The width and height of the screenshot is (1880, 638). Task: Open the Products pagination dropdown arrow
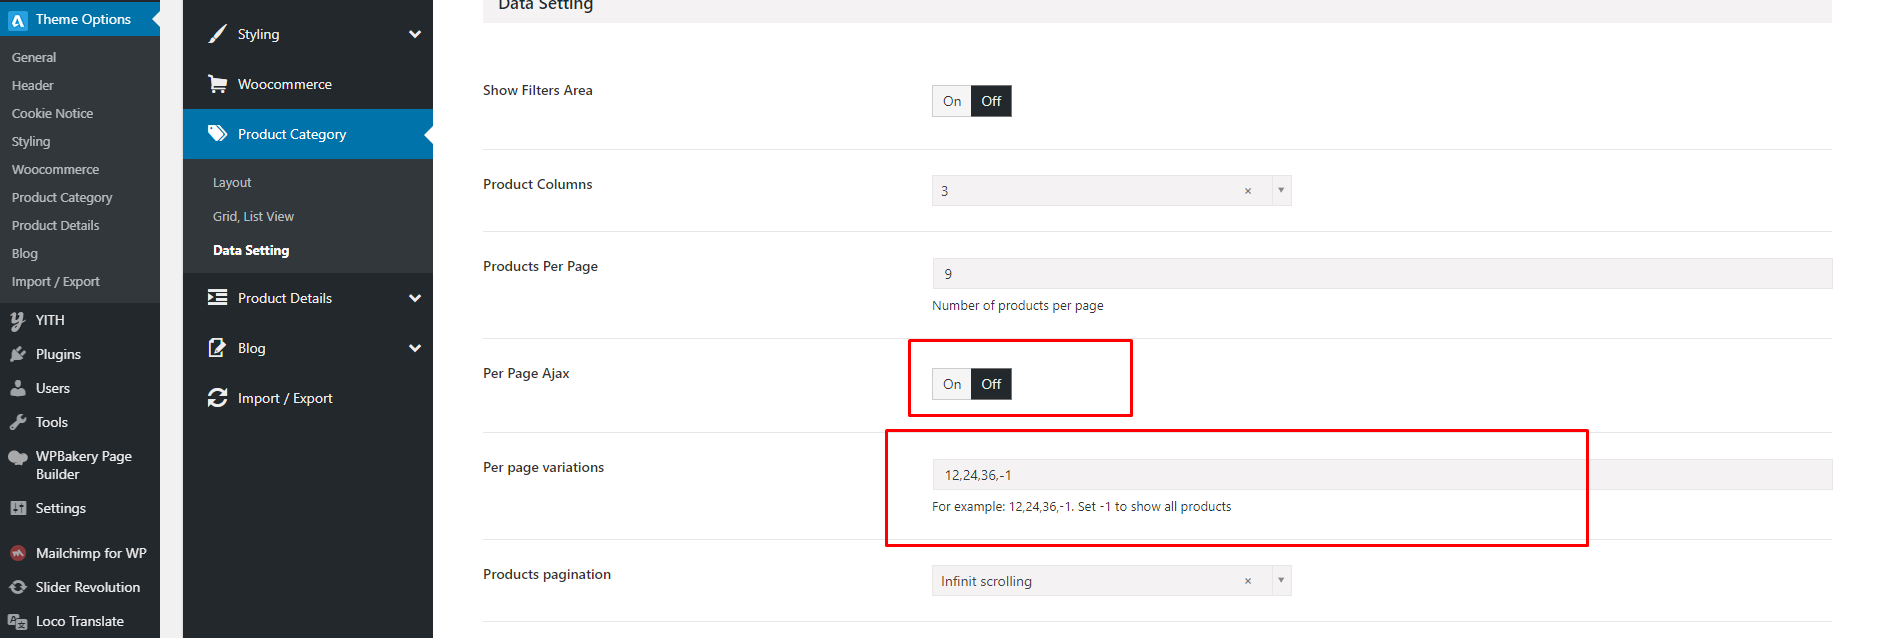[x=1281, y=580]
